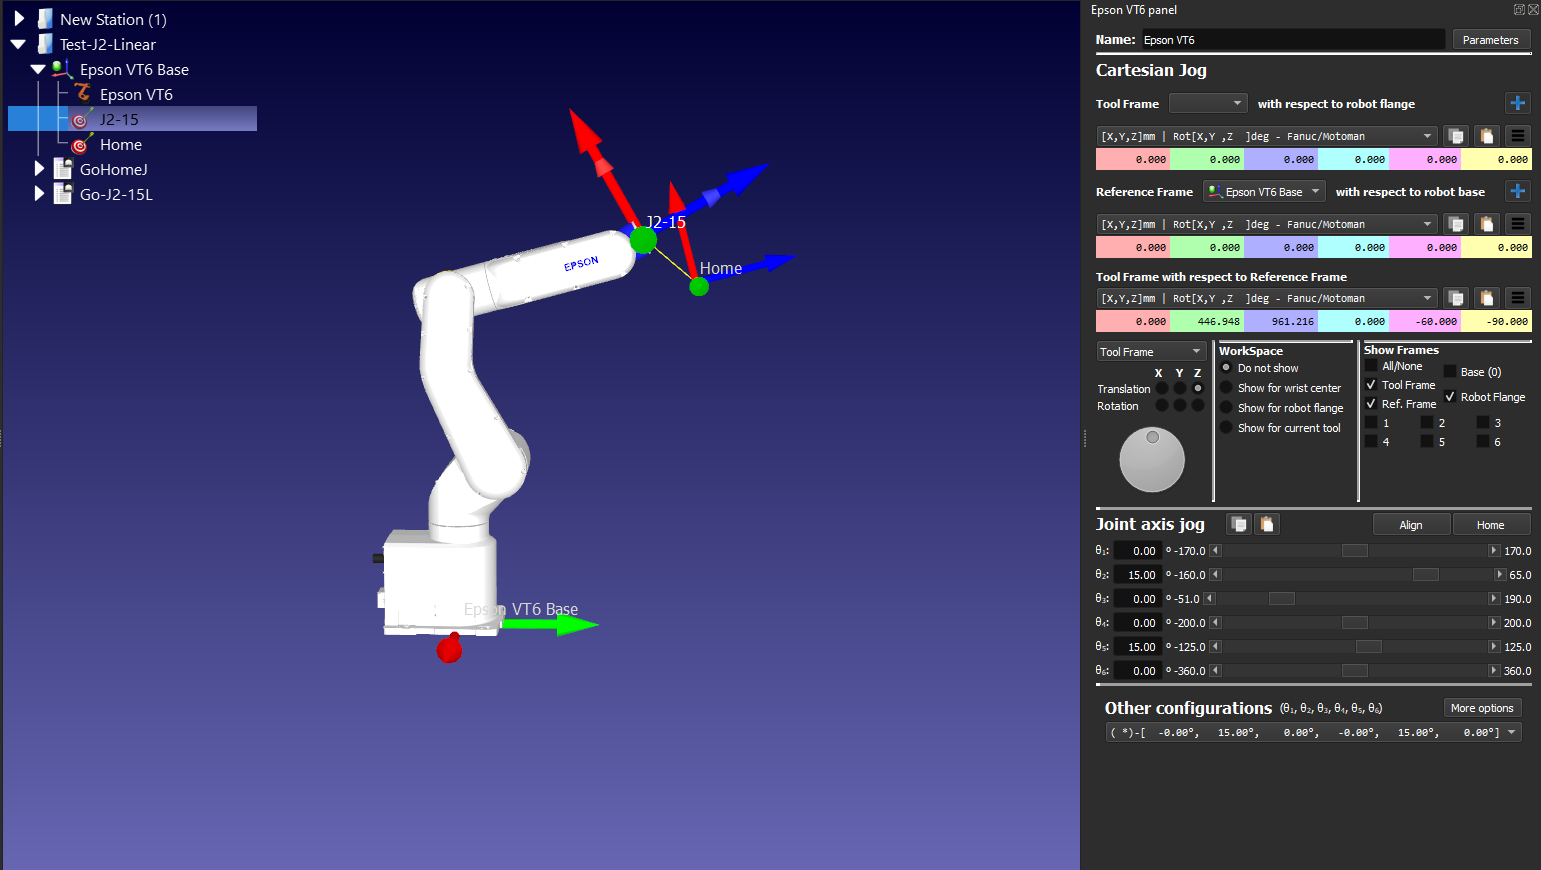Select the Go-J2-15L program item
The image size is (1541, 870).
pyautogui.click(x=116, y=195)
